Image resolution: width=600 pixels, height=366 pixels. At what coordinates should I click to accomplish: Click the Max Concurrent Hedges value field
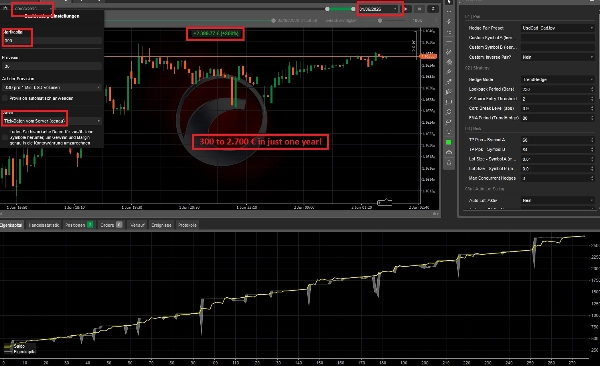pos(558,178)
